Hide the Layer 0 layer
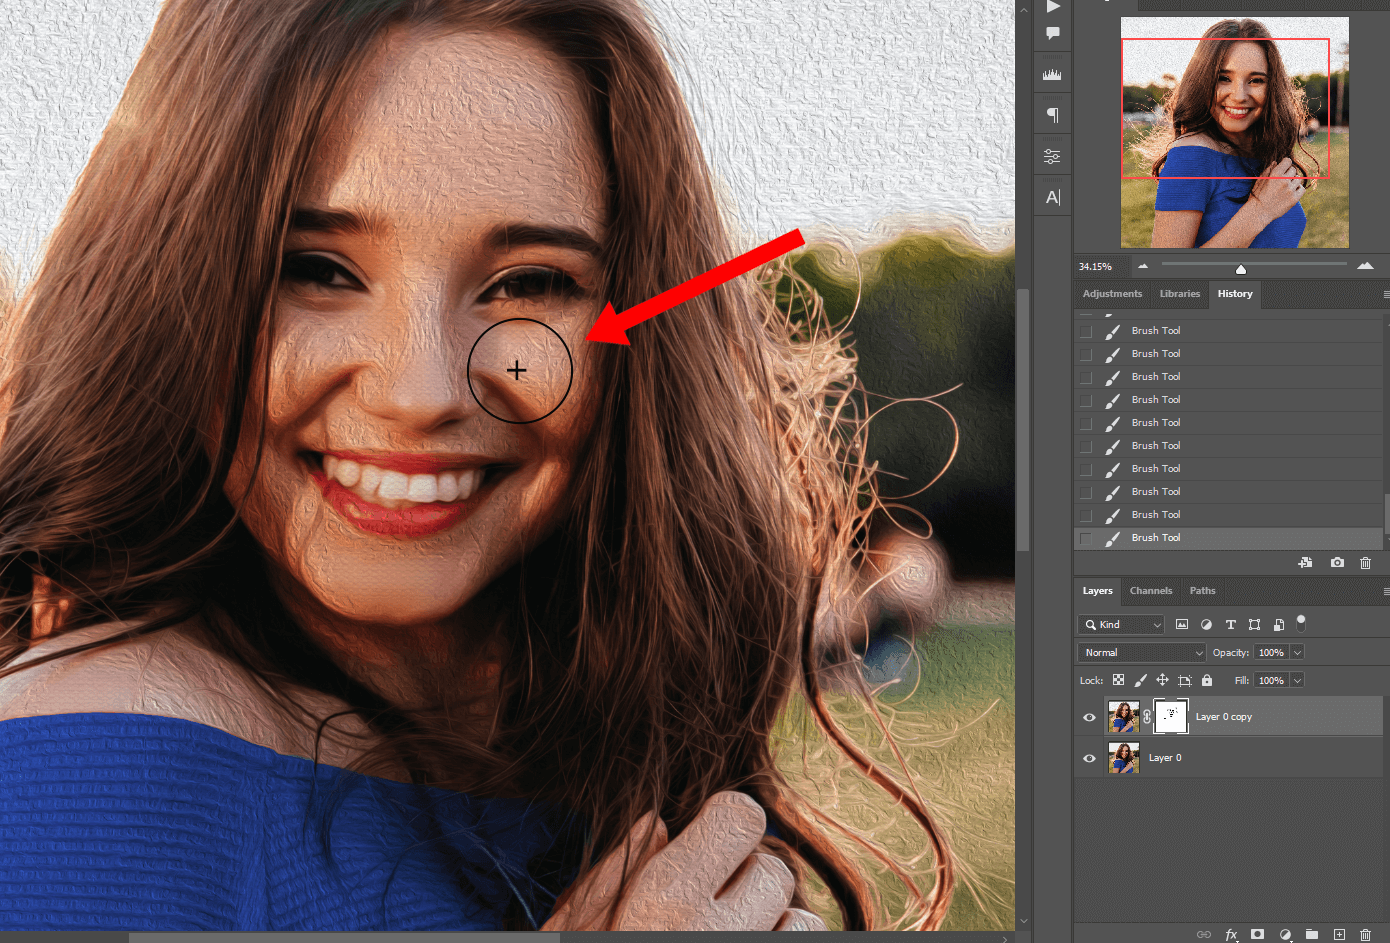Screen dimensions: 1390x943 [x=1088, y=757]
